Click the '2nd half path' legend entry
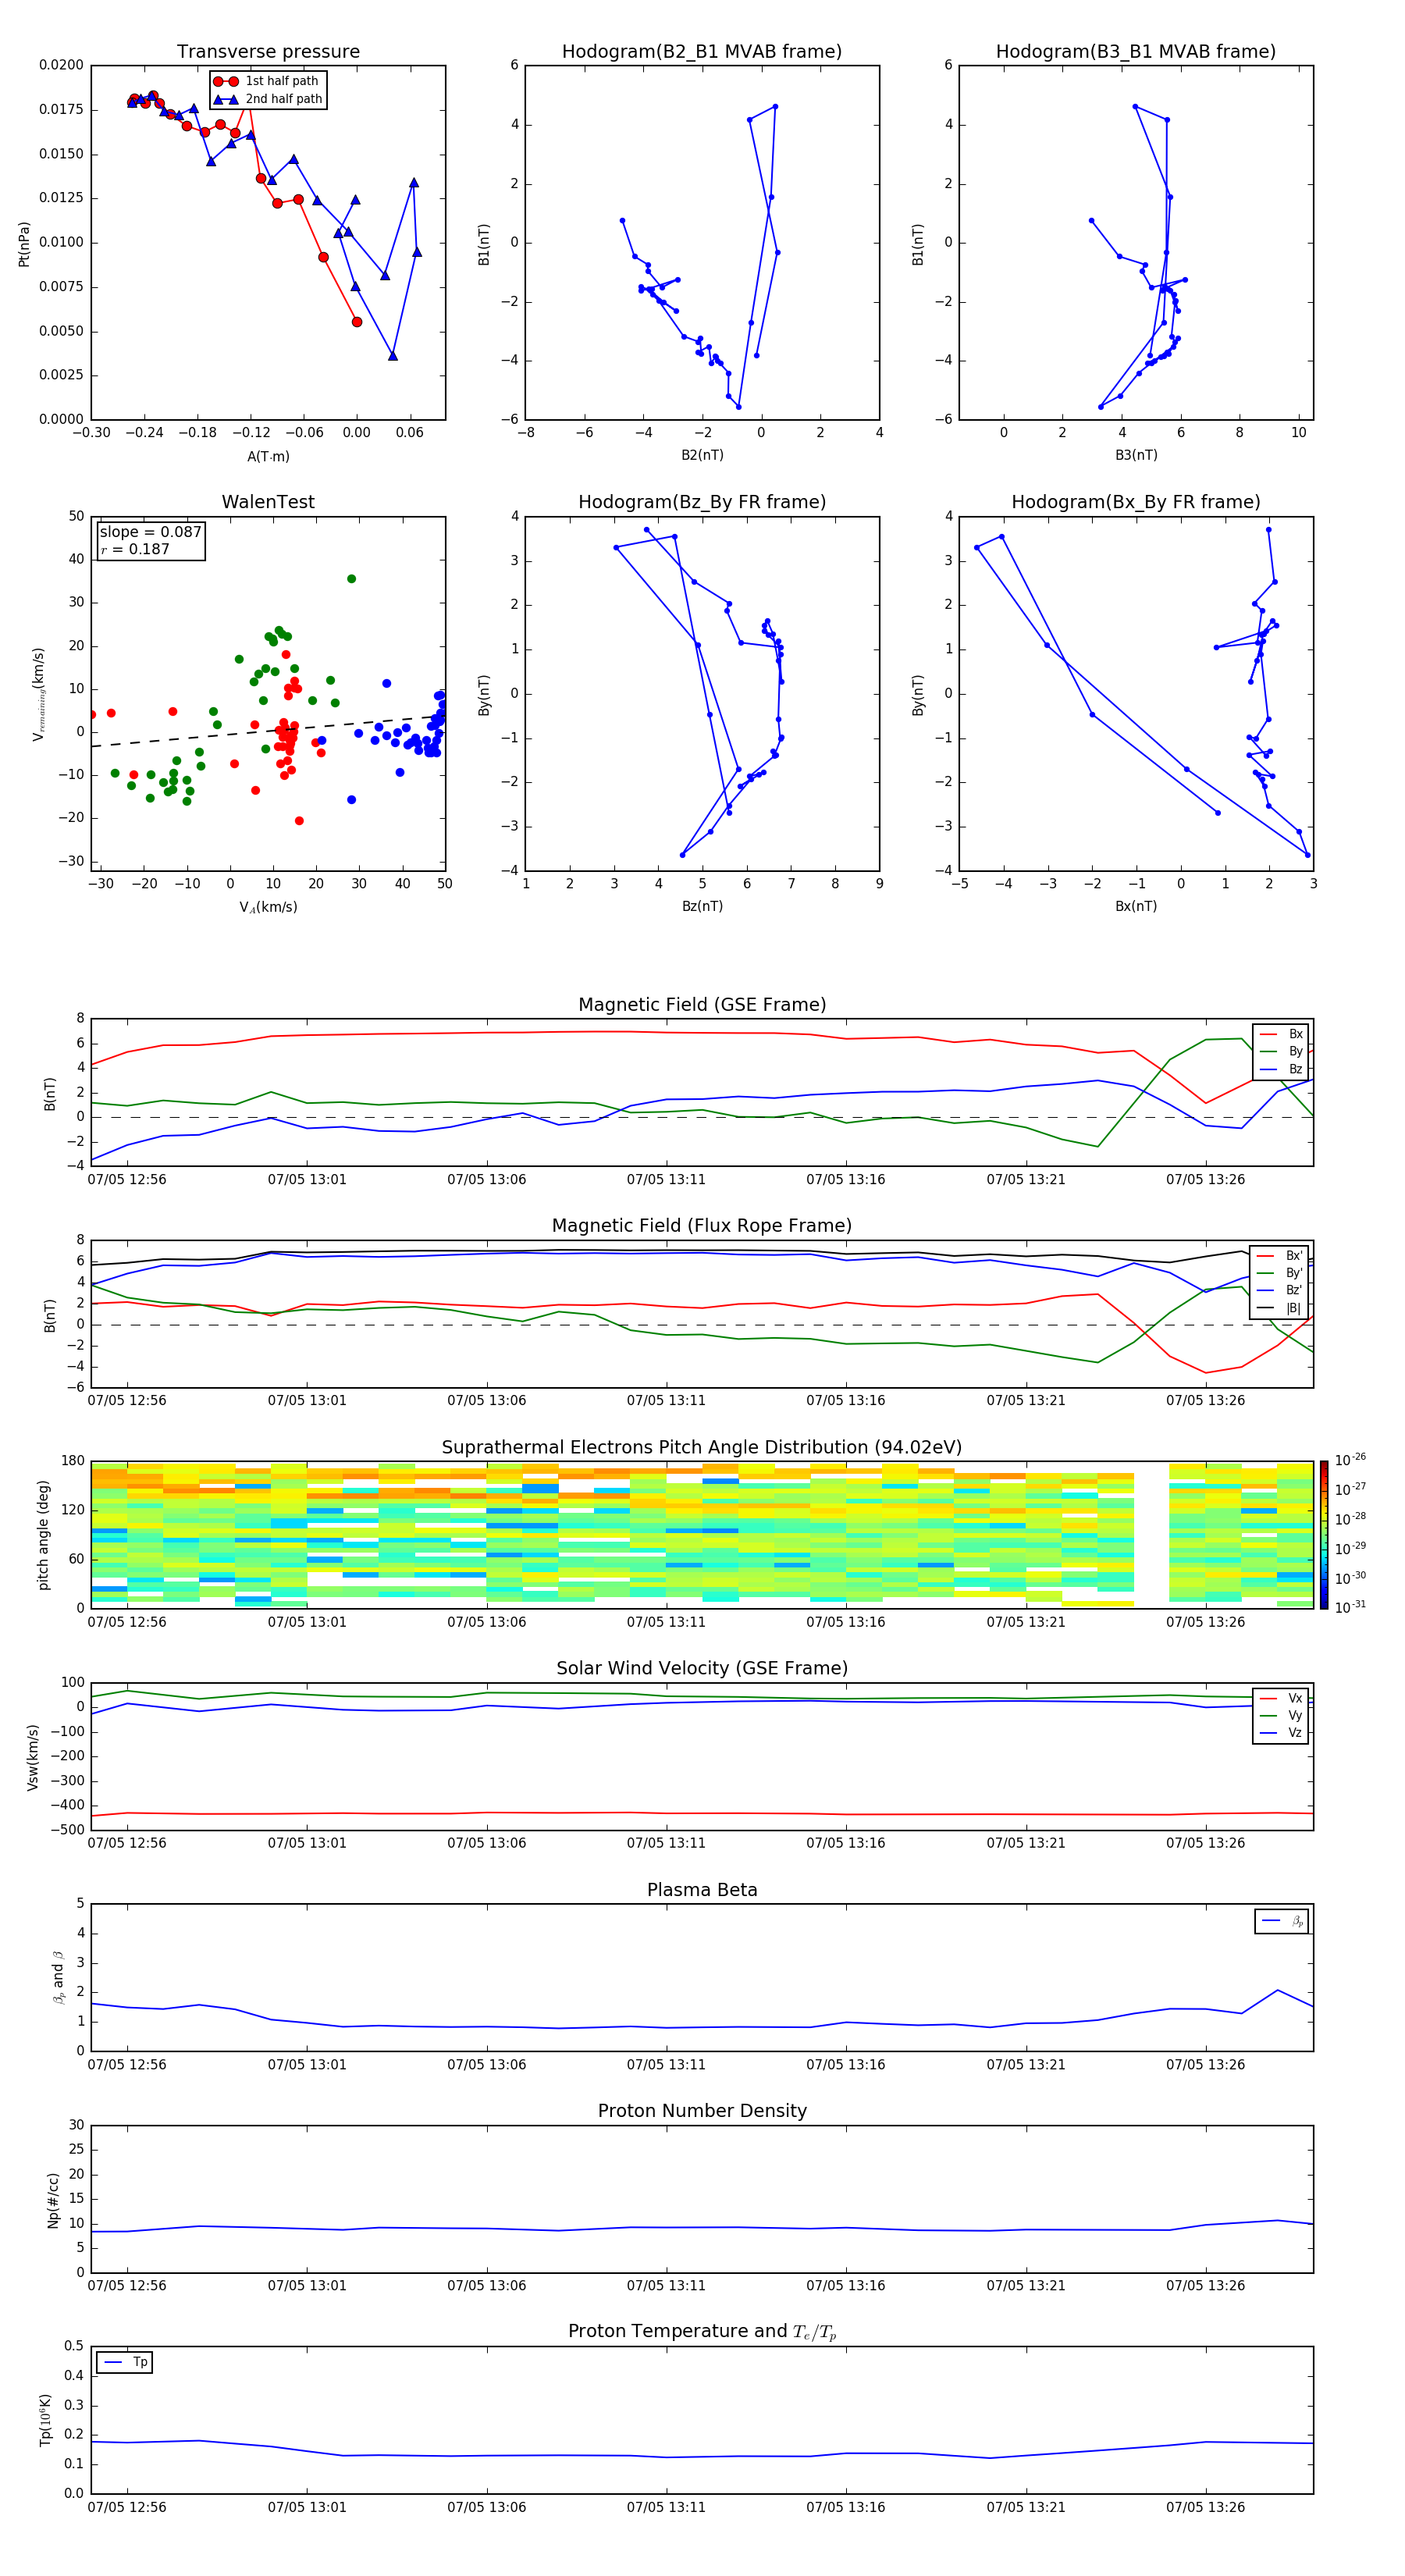The height and width of the screenshot is (2576, 1405). click(x=268, y=99)
